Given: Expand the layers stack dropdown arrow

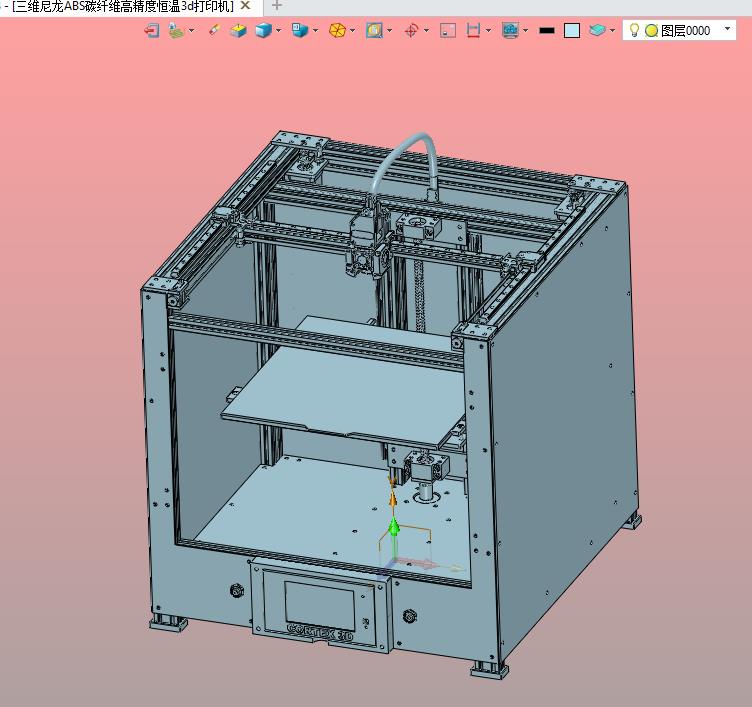Looking at the screenshot, I should (x=612, y=31).
